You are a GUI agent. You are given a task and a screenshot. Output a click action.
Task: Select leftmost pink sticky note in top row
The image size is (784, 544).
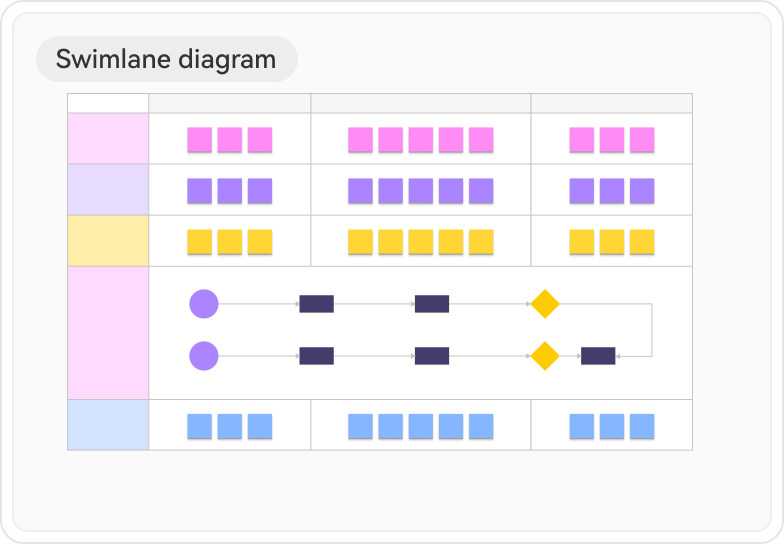[200, 139]
